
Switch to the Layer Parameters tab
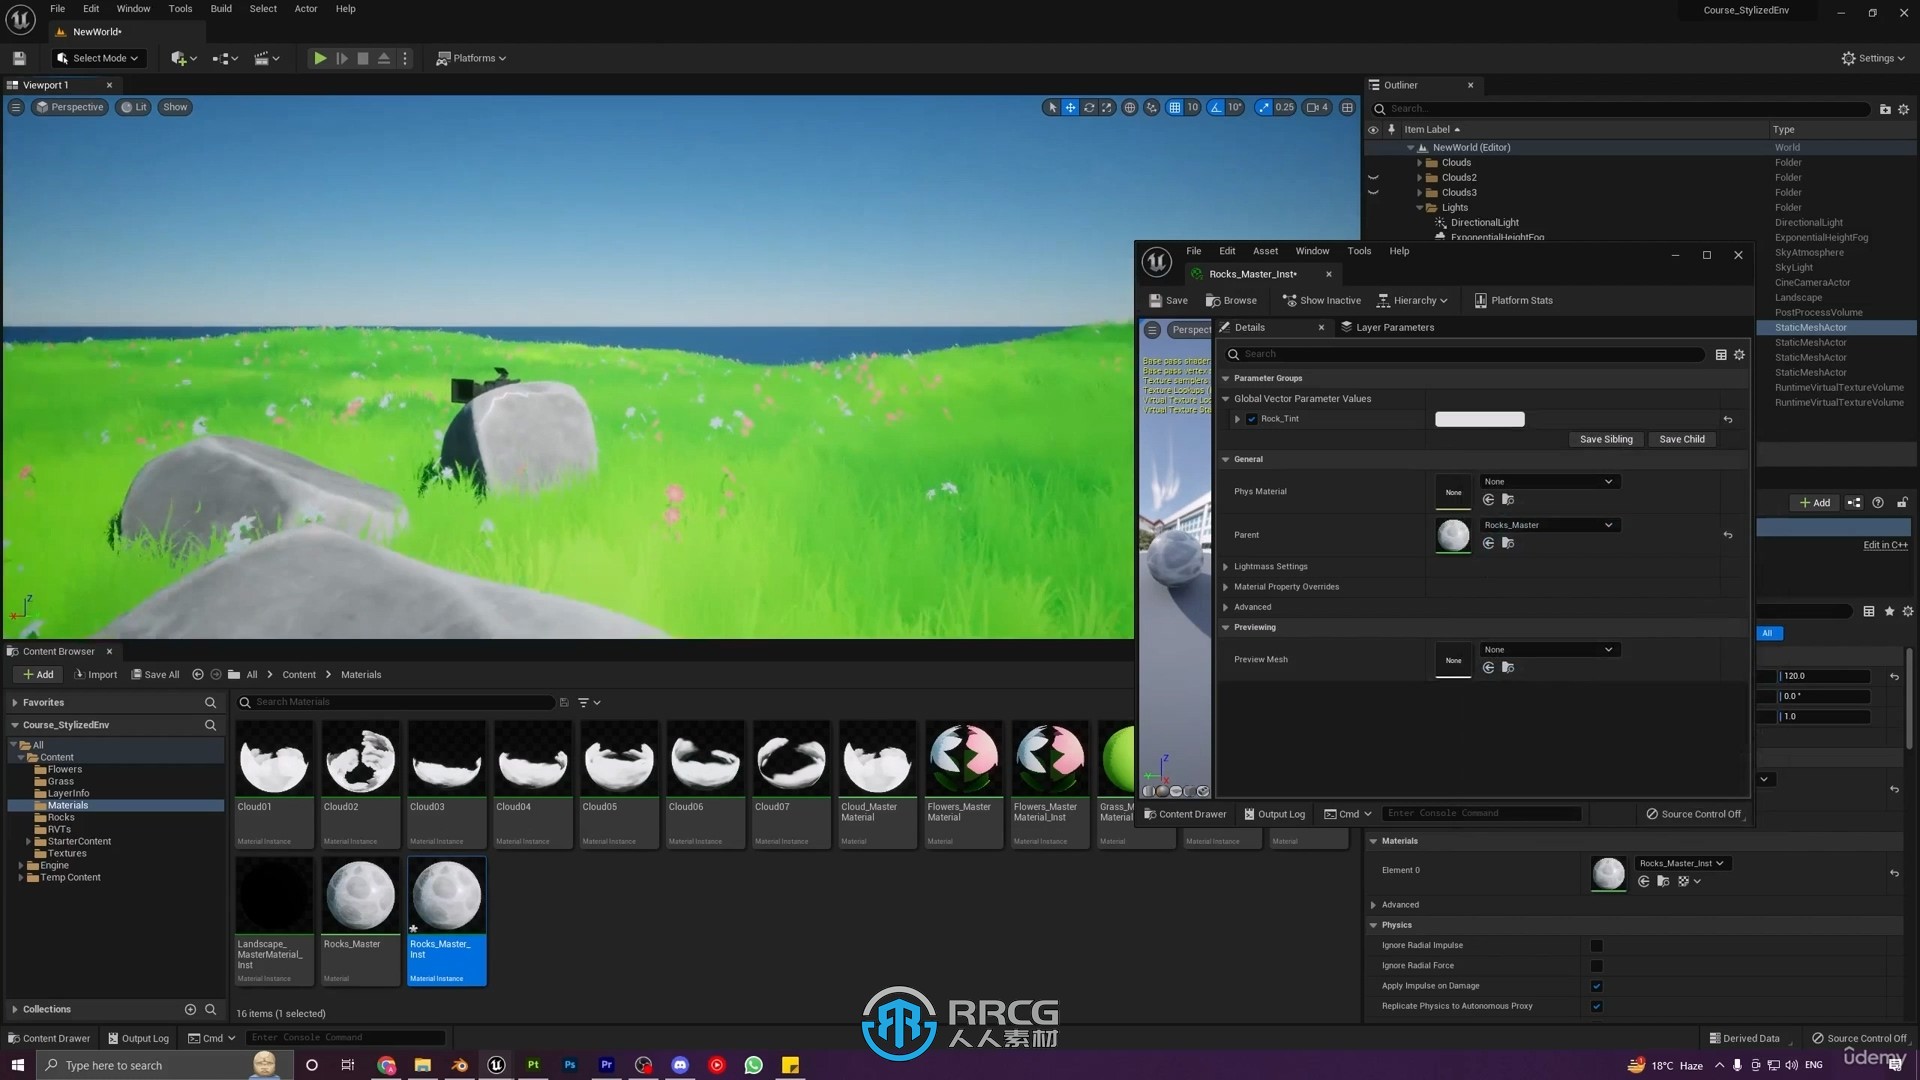click(1395, 327)
